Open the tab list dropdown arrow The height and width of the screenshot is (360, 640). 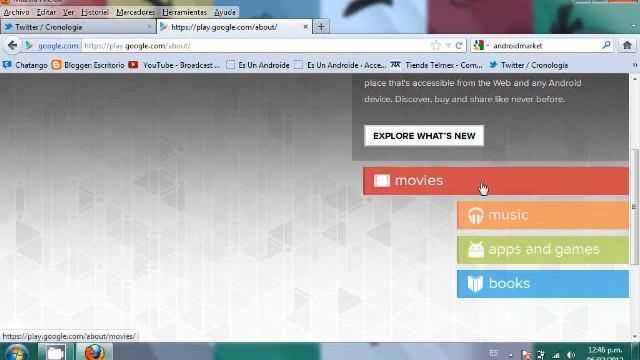click(634, 26)
